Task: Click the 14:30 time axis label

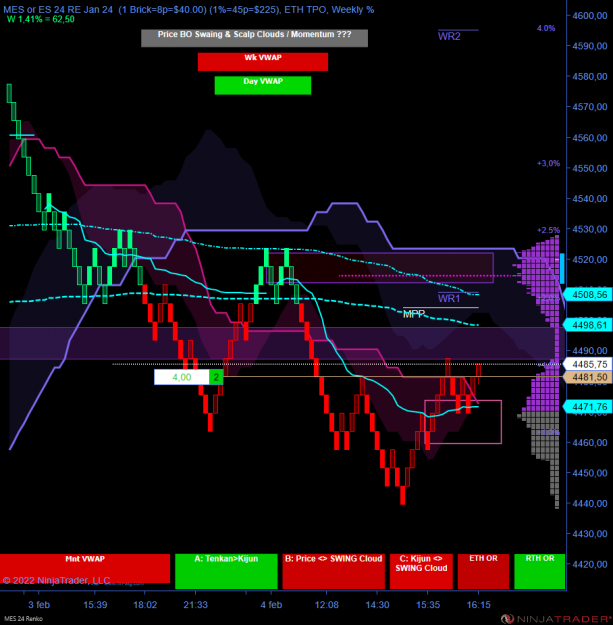Action: click(377, 605)
